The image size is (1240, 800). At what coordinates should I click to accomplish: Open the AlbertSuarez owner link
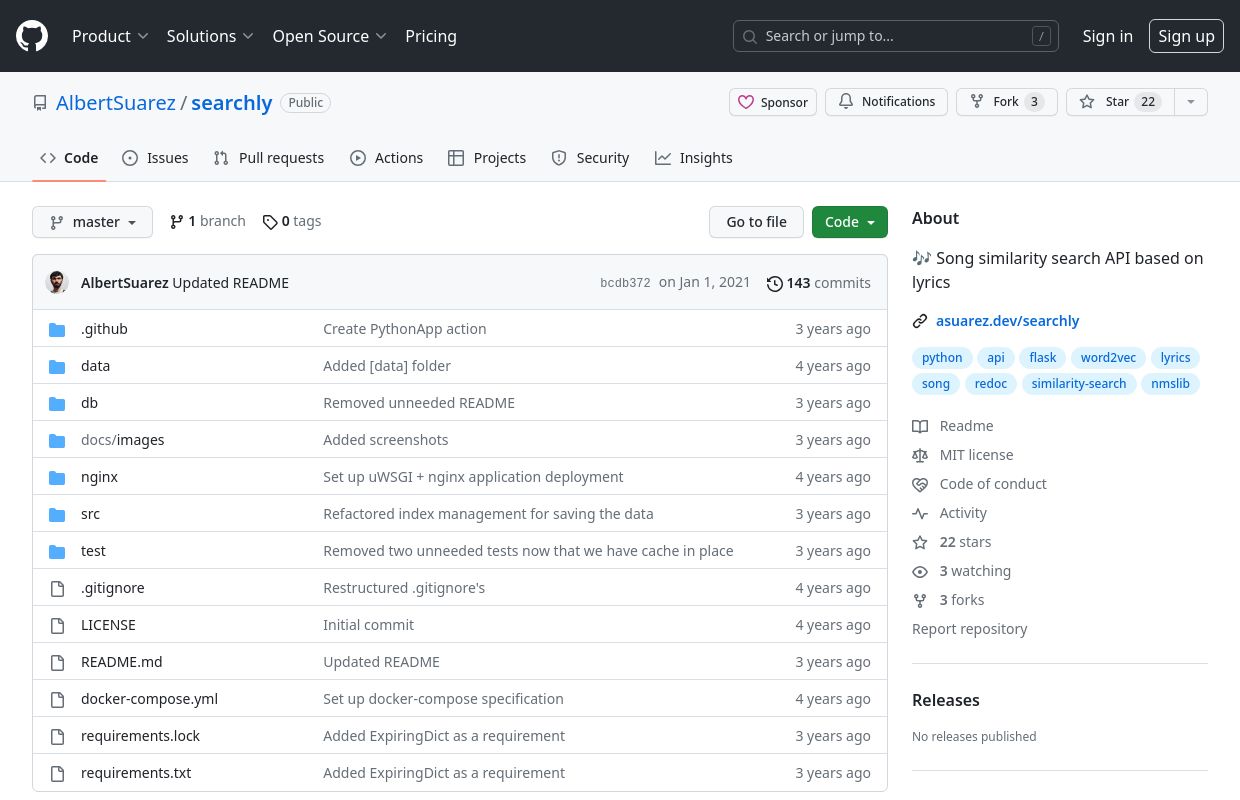point(116,103)
